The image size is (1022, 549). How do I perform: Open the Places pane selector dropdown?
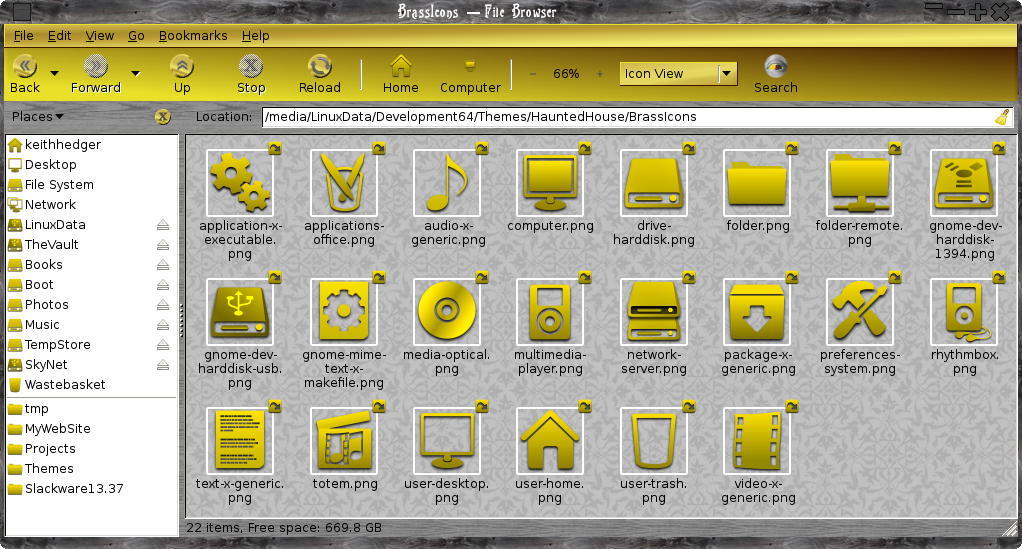tap(38, 117)
